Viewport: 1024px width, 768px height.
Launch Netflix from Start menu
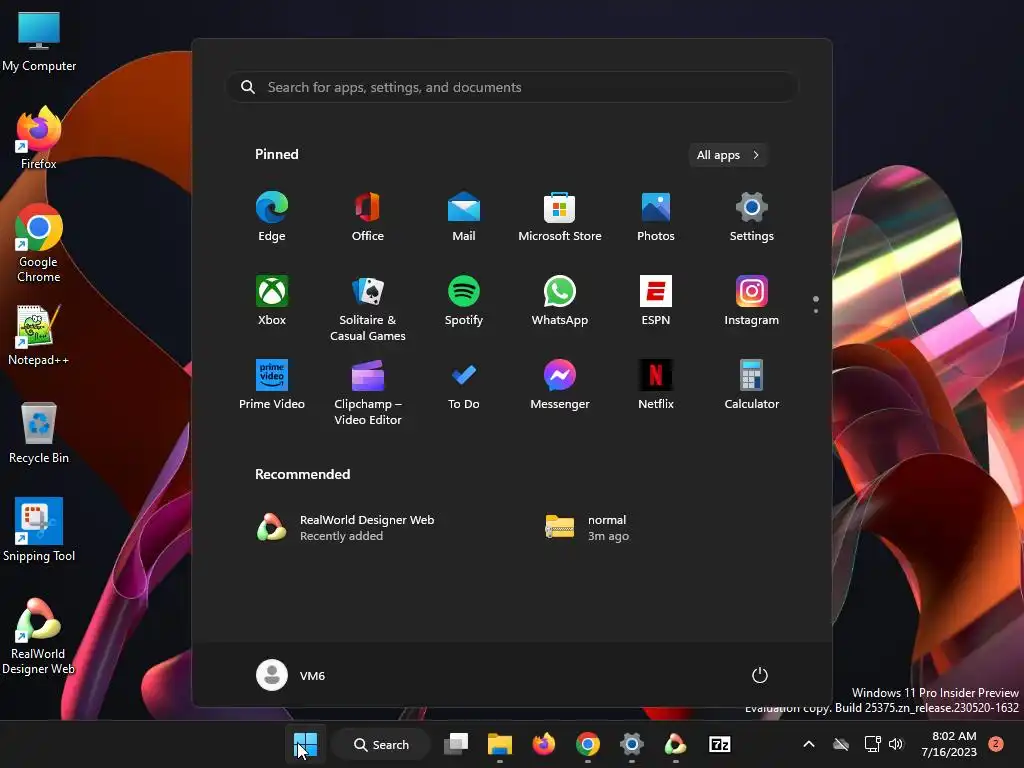click(x=656, y=385)
